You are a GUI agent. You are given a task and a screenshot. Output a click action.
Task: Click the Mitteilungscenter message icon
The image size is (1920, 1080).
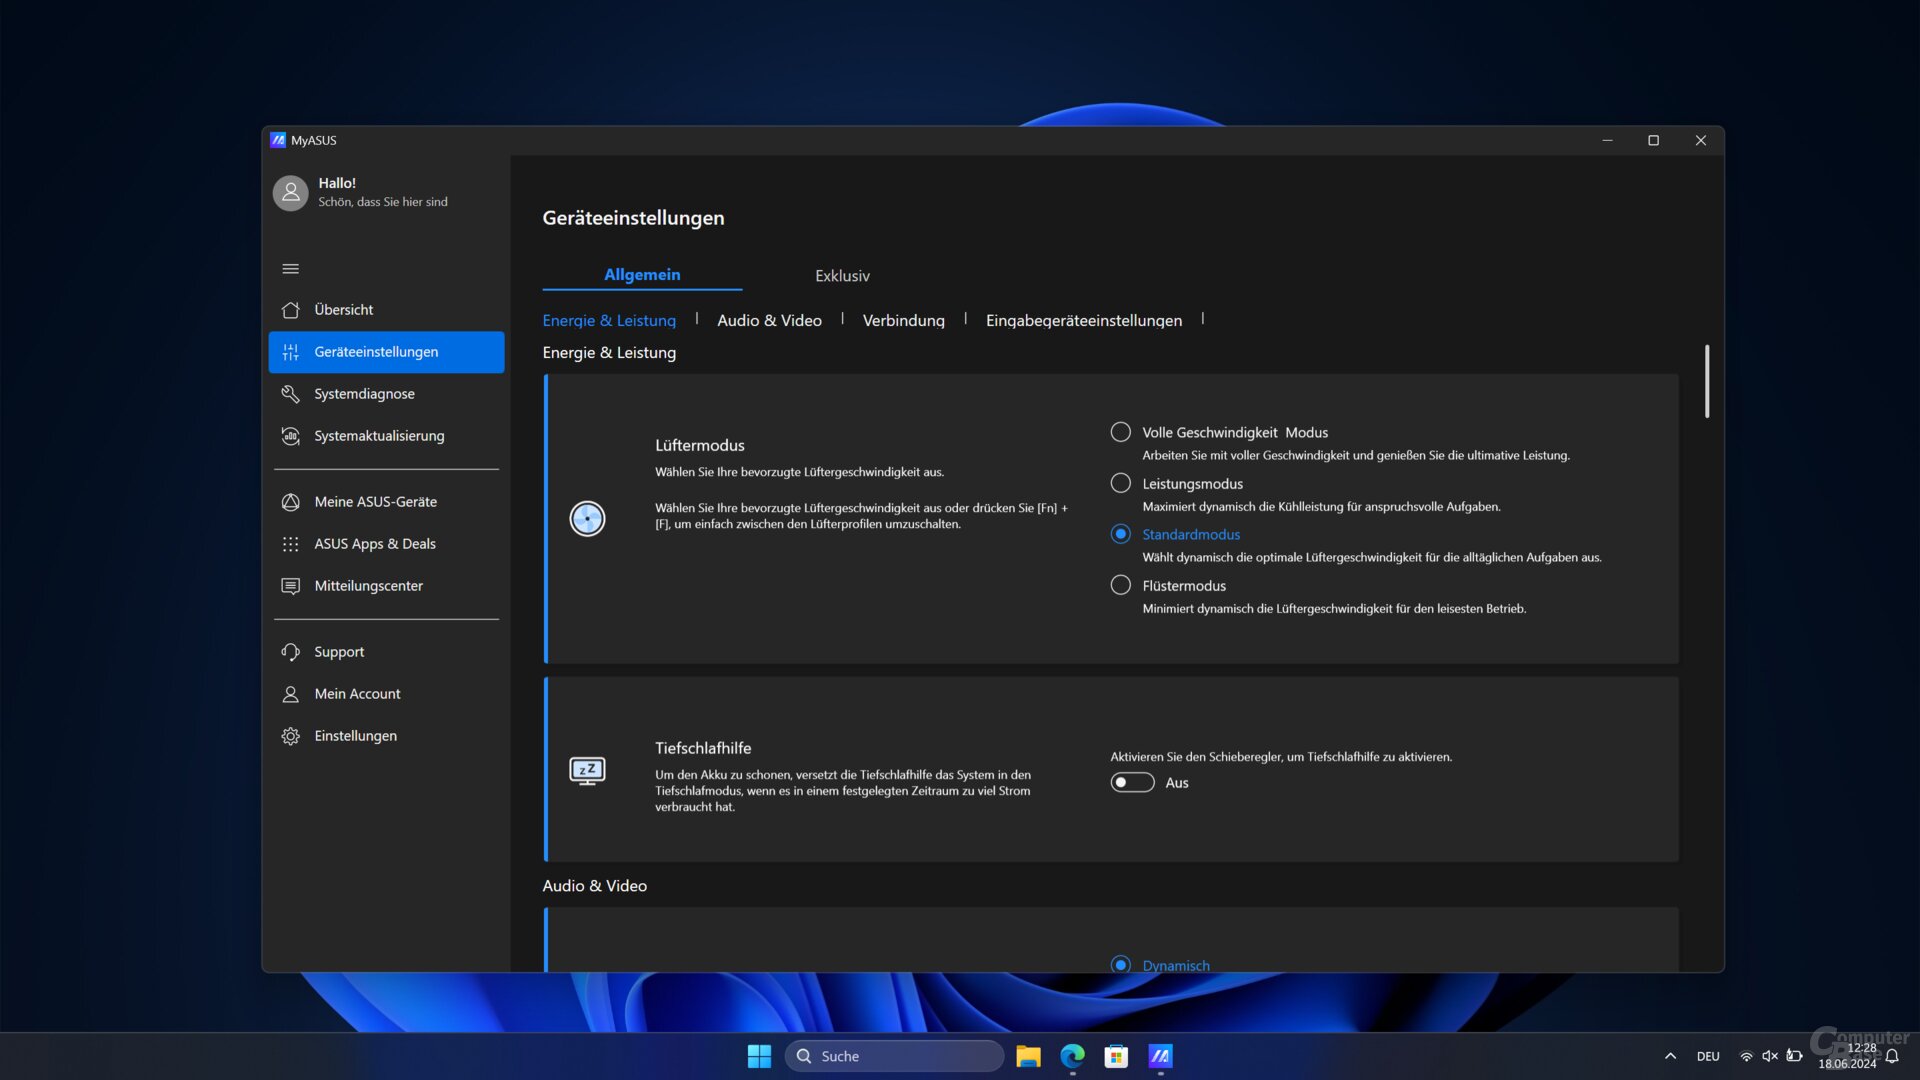[290, 586]
